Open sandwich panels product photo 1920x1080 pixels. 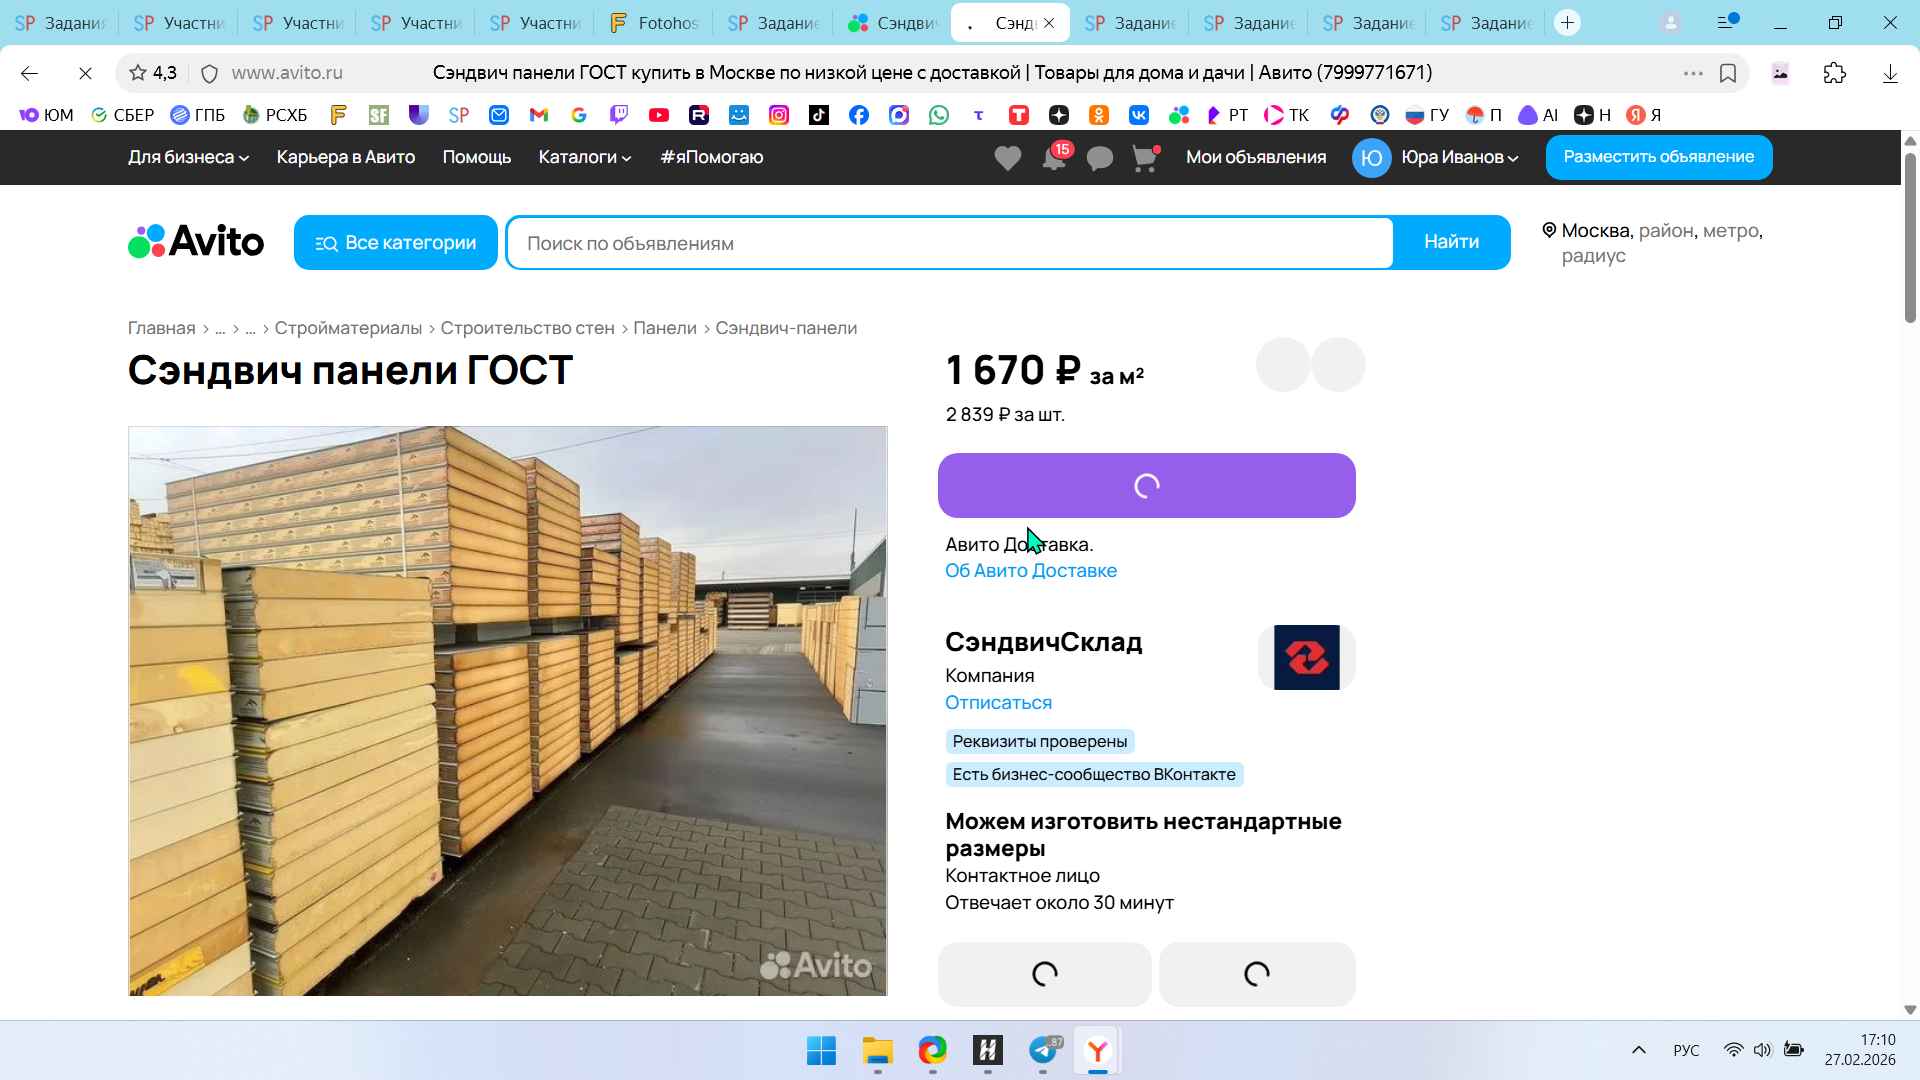click(x=507, y=710)
